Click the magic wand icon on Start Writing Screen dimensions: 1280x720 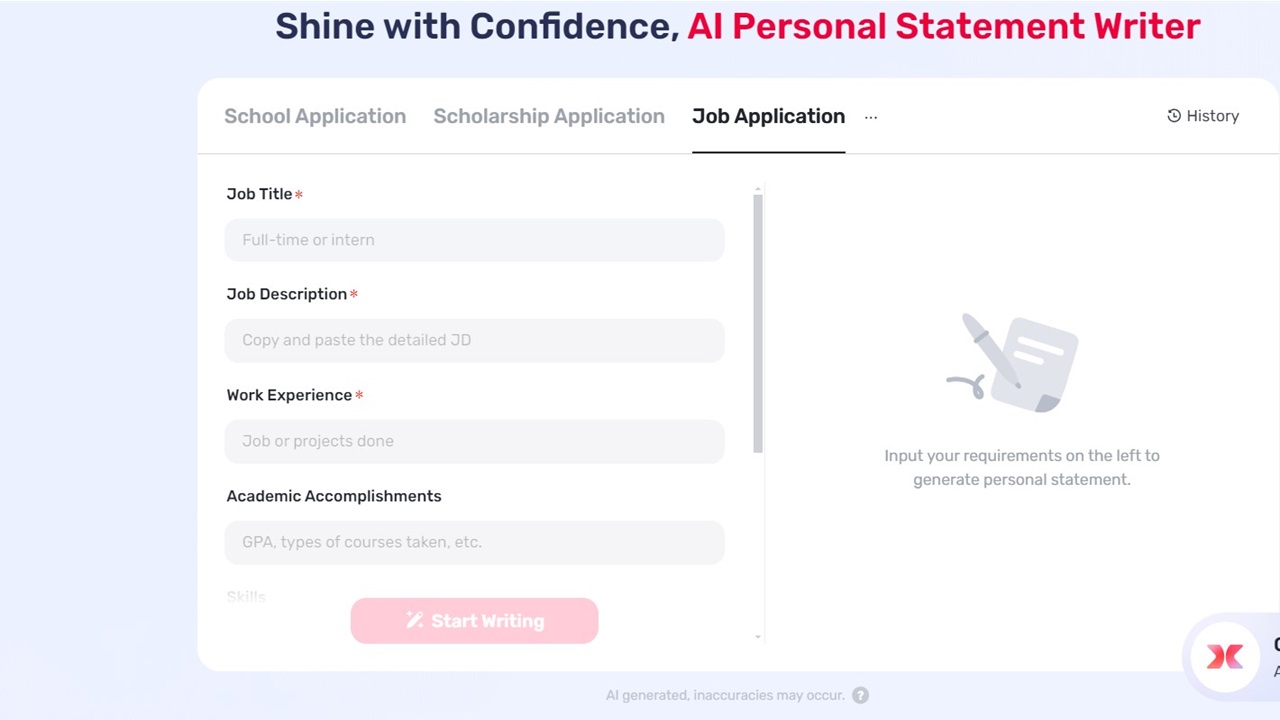pos(415,621)
